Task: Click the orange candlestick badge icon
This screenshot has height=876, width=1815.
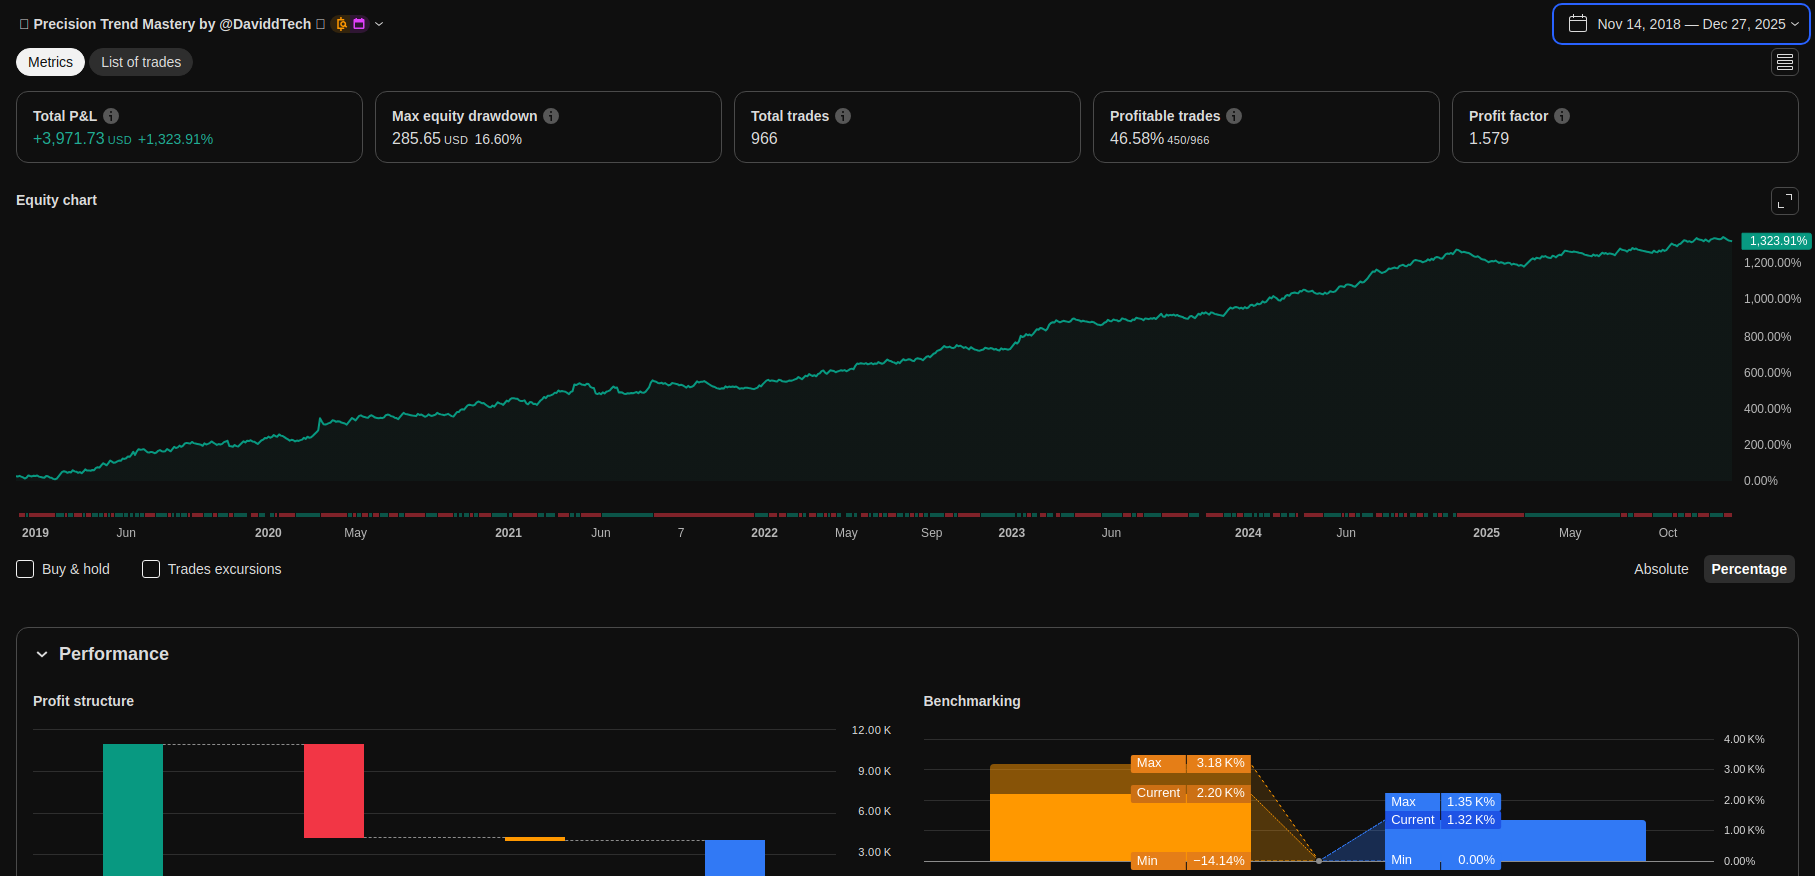Action: click(x=341, y=24)
